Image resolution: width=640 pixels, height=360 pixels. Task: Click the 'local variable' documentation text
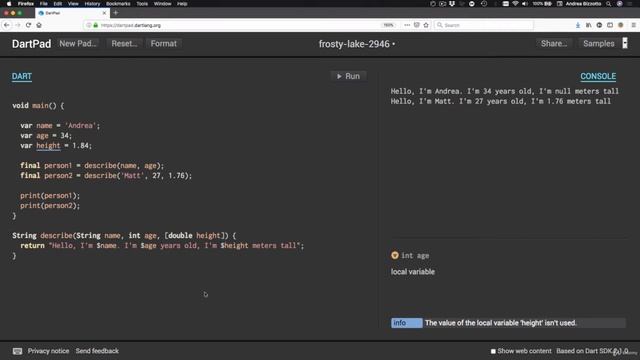[x=413, y=272]
